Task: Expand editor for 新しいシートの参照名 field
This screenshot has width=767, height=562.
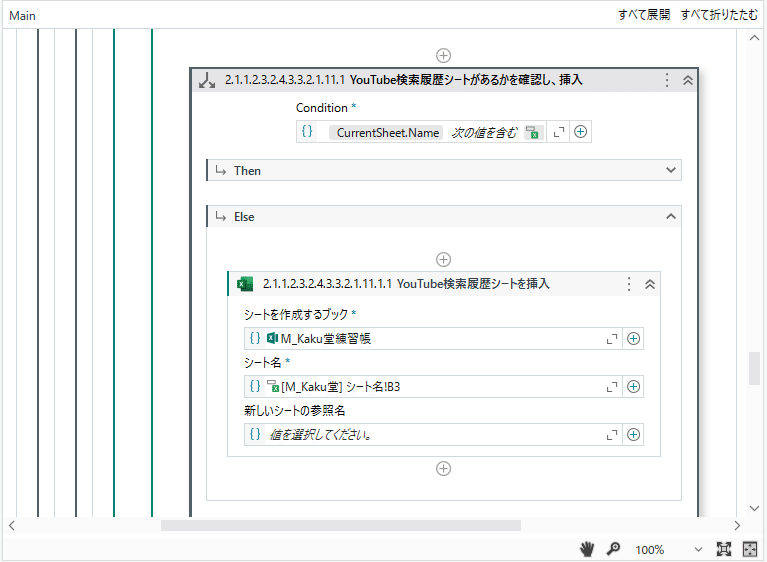Action: (x=611, y=435)
